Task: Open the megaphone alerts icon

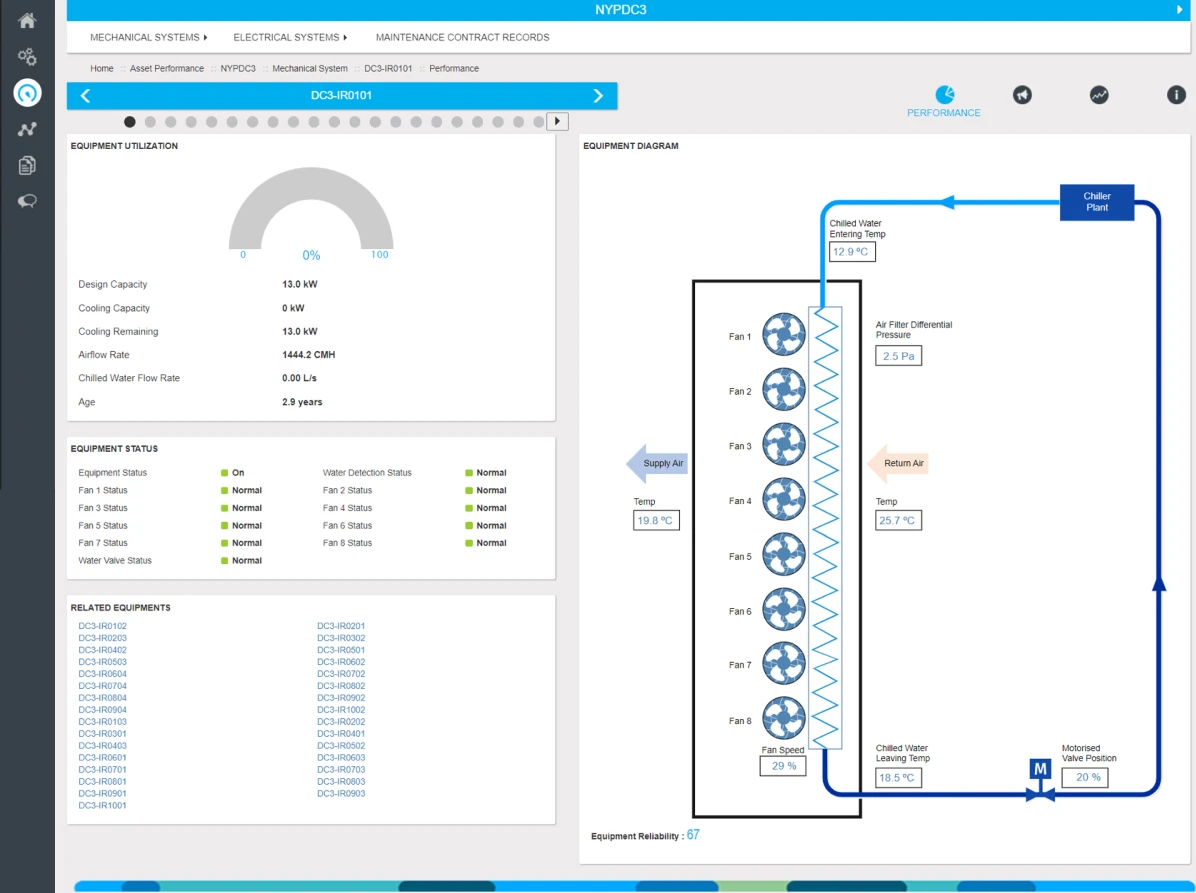Action: point(1022,95)
